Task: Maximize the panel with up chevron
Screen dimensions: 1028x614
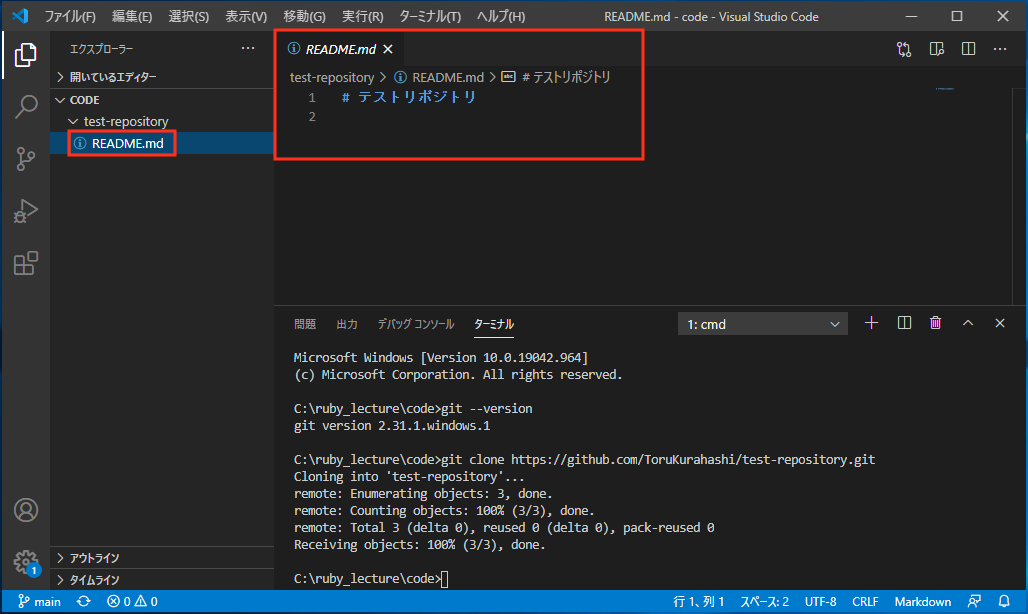Action: (x=968, y=323)
